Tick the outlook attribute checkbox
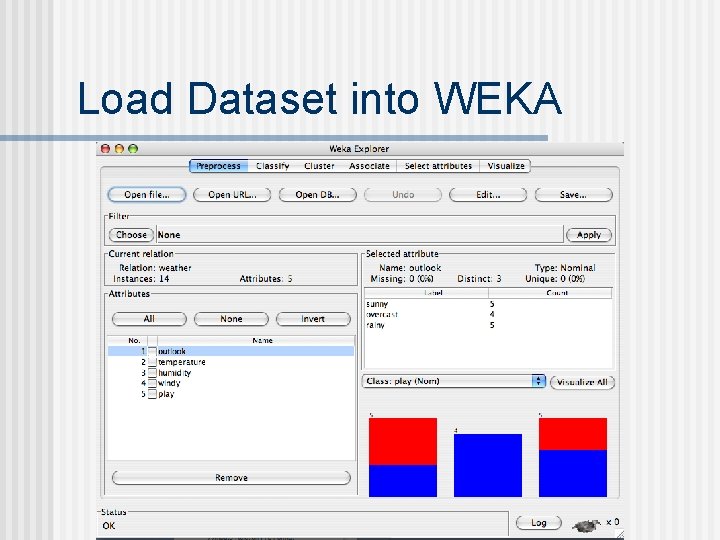This screenshot has width=720, height=540. click(152, 351)
